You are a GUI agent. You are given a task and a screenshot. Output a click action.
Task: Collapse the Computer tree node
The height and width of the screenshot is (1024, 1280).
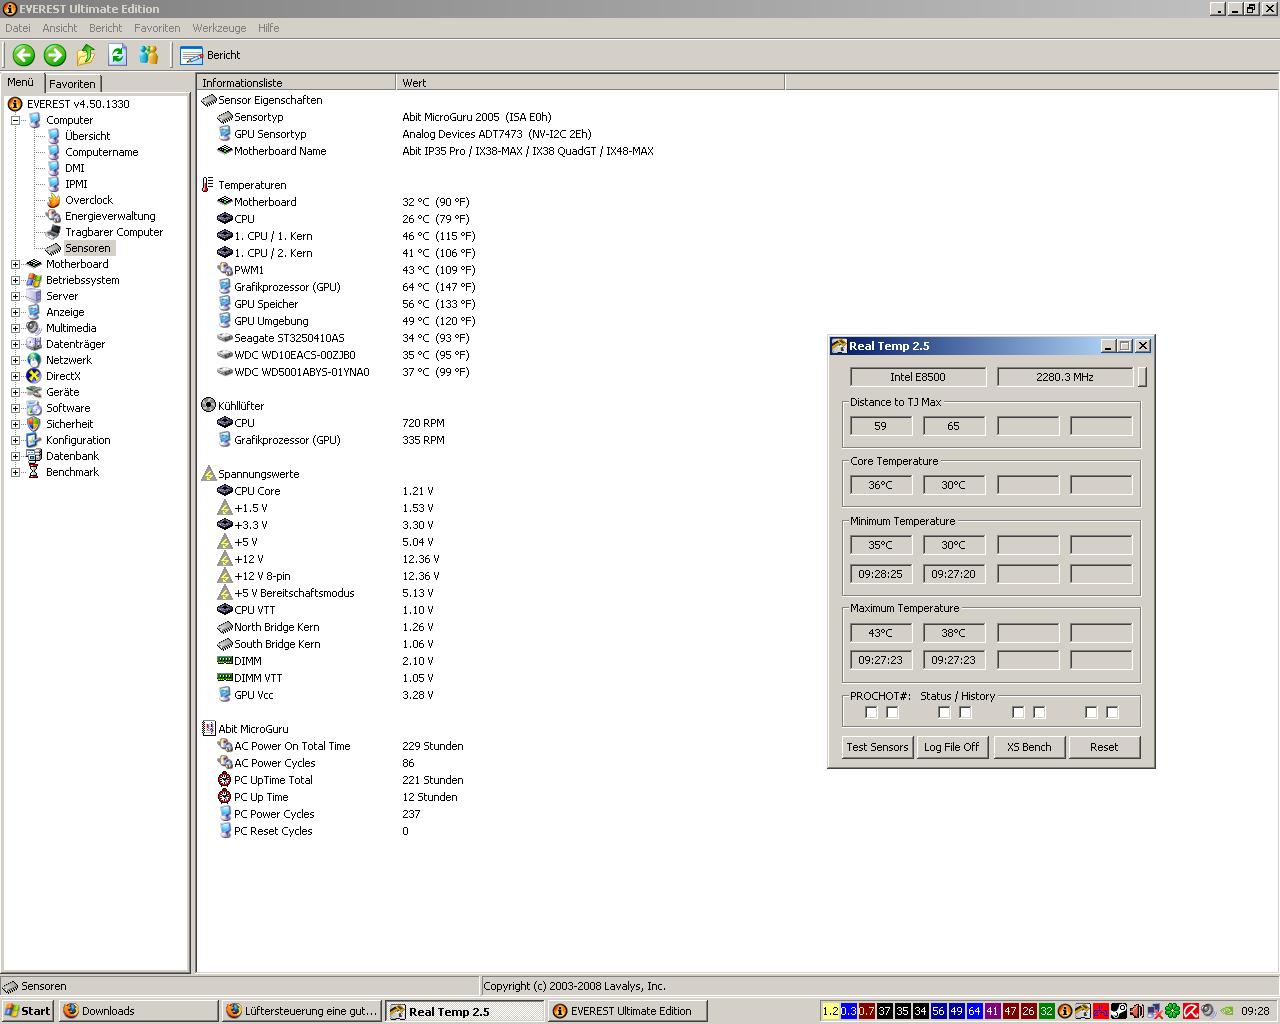point(15,120)
